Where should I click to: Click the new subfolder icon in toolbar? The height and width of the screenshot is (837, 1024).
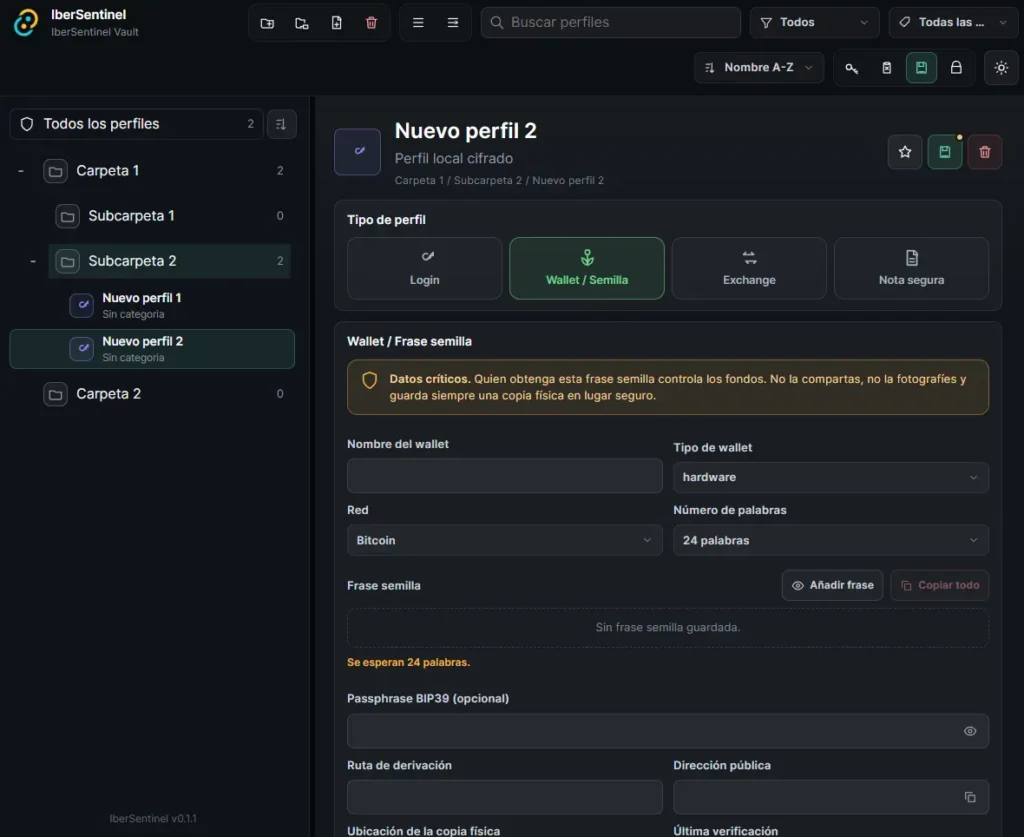pyautogui.click(x=302, y=23)
